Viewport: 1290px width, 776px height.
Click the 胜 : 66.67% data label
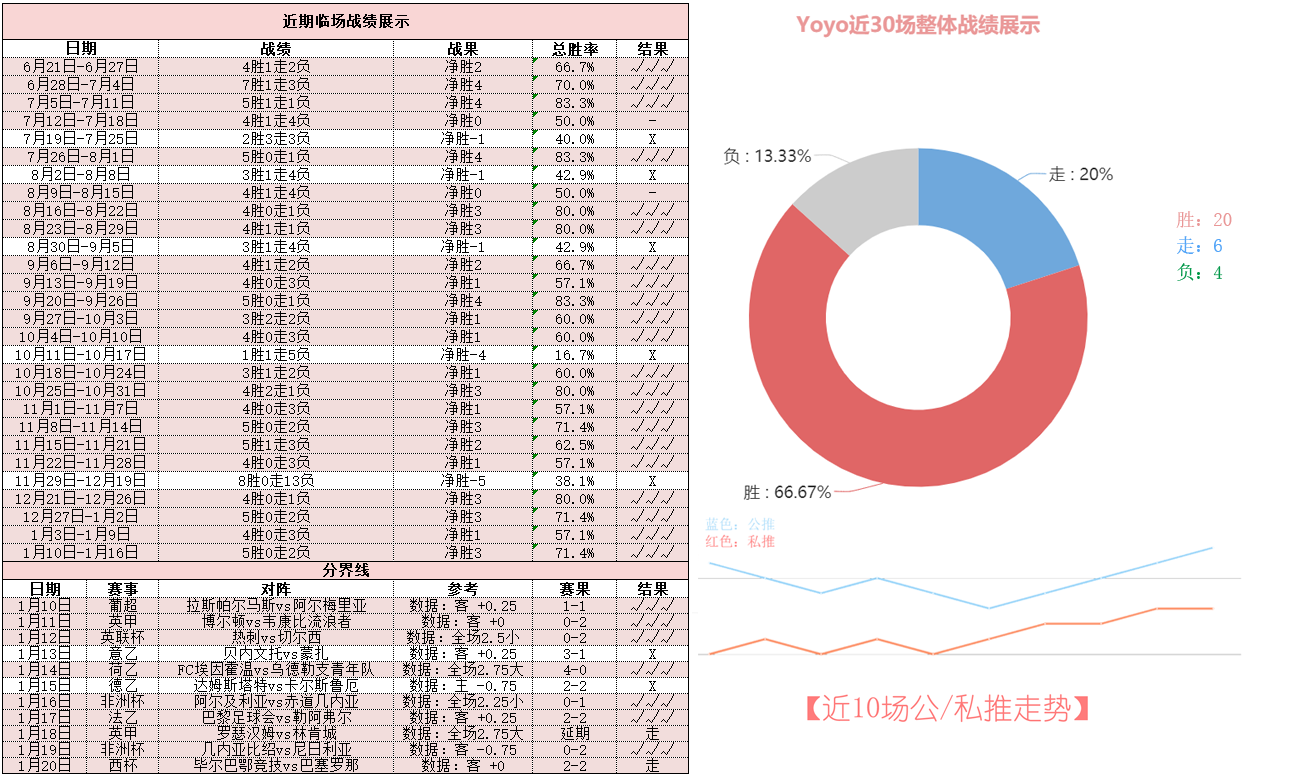(787, 493)
